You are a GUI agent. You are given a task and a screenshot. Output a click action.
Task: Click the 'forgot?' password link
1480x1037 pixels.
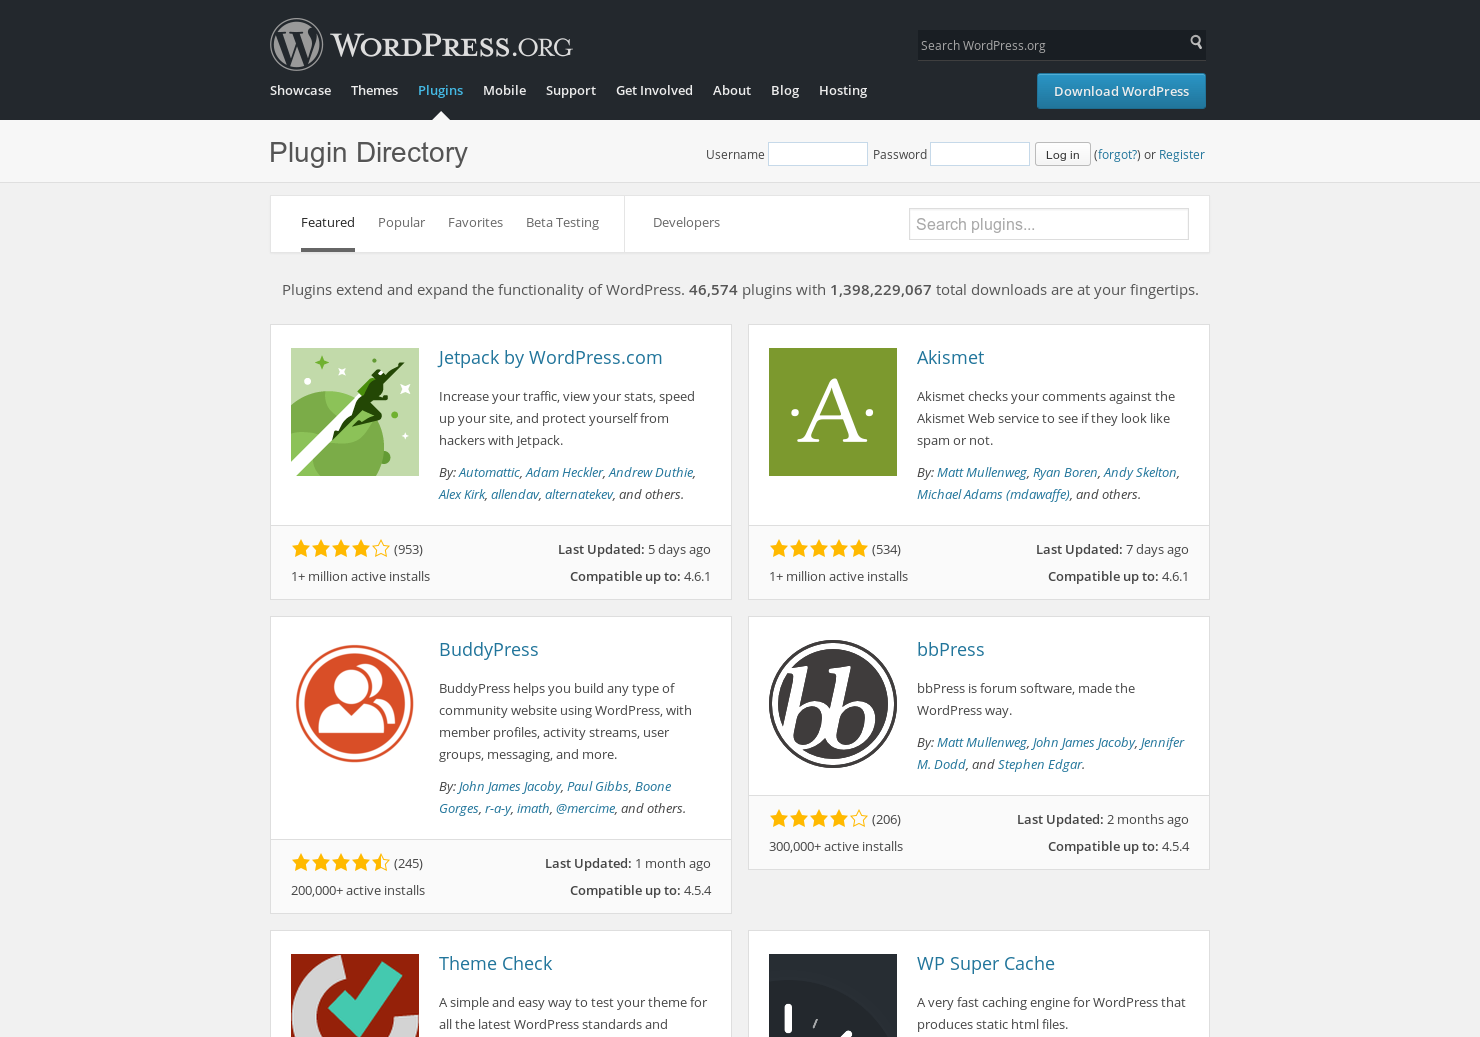click(1117, 154)
